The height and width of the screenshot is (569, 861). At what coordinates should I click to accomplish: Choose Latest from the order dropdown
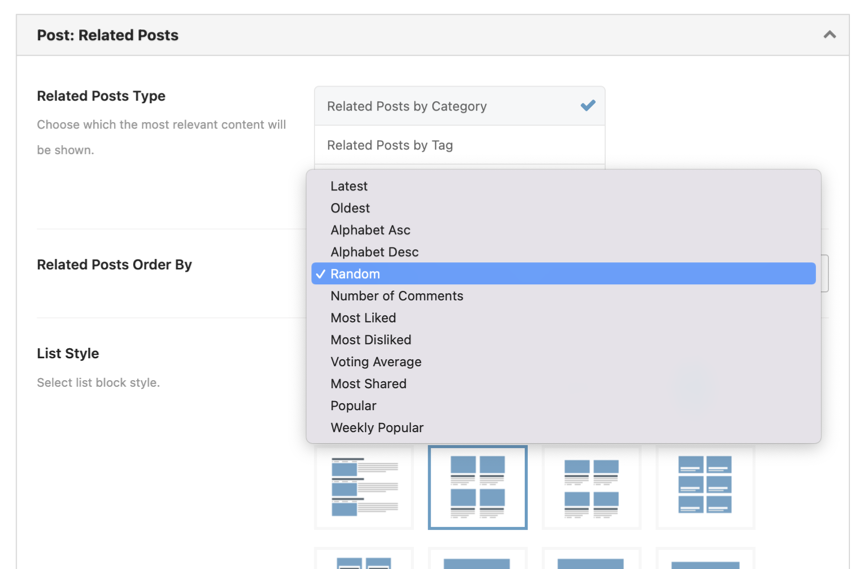click(x=563, y=186)
